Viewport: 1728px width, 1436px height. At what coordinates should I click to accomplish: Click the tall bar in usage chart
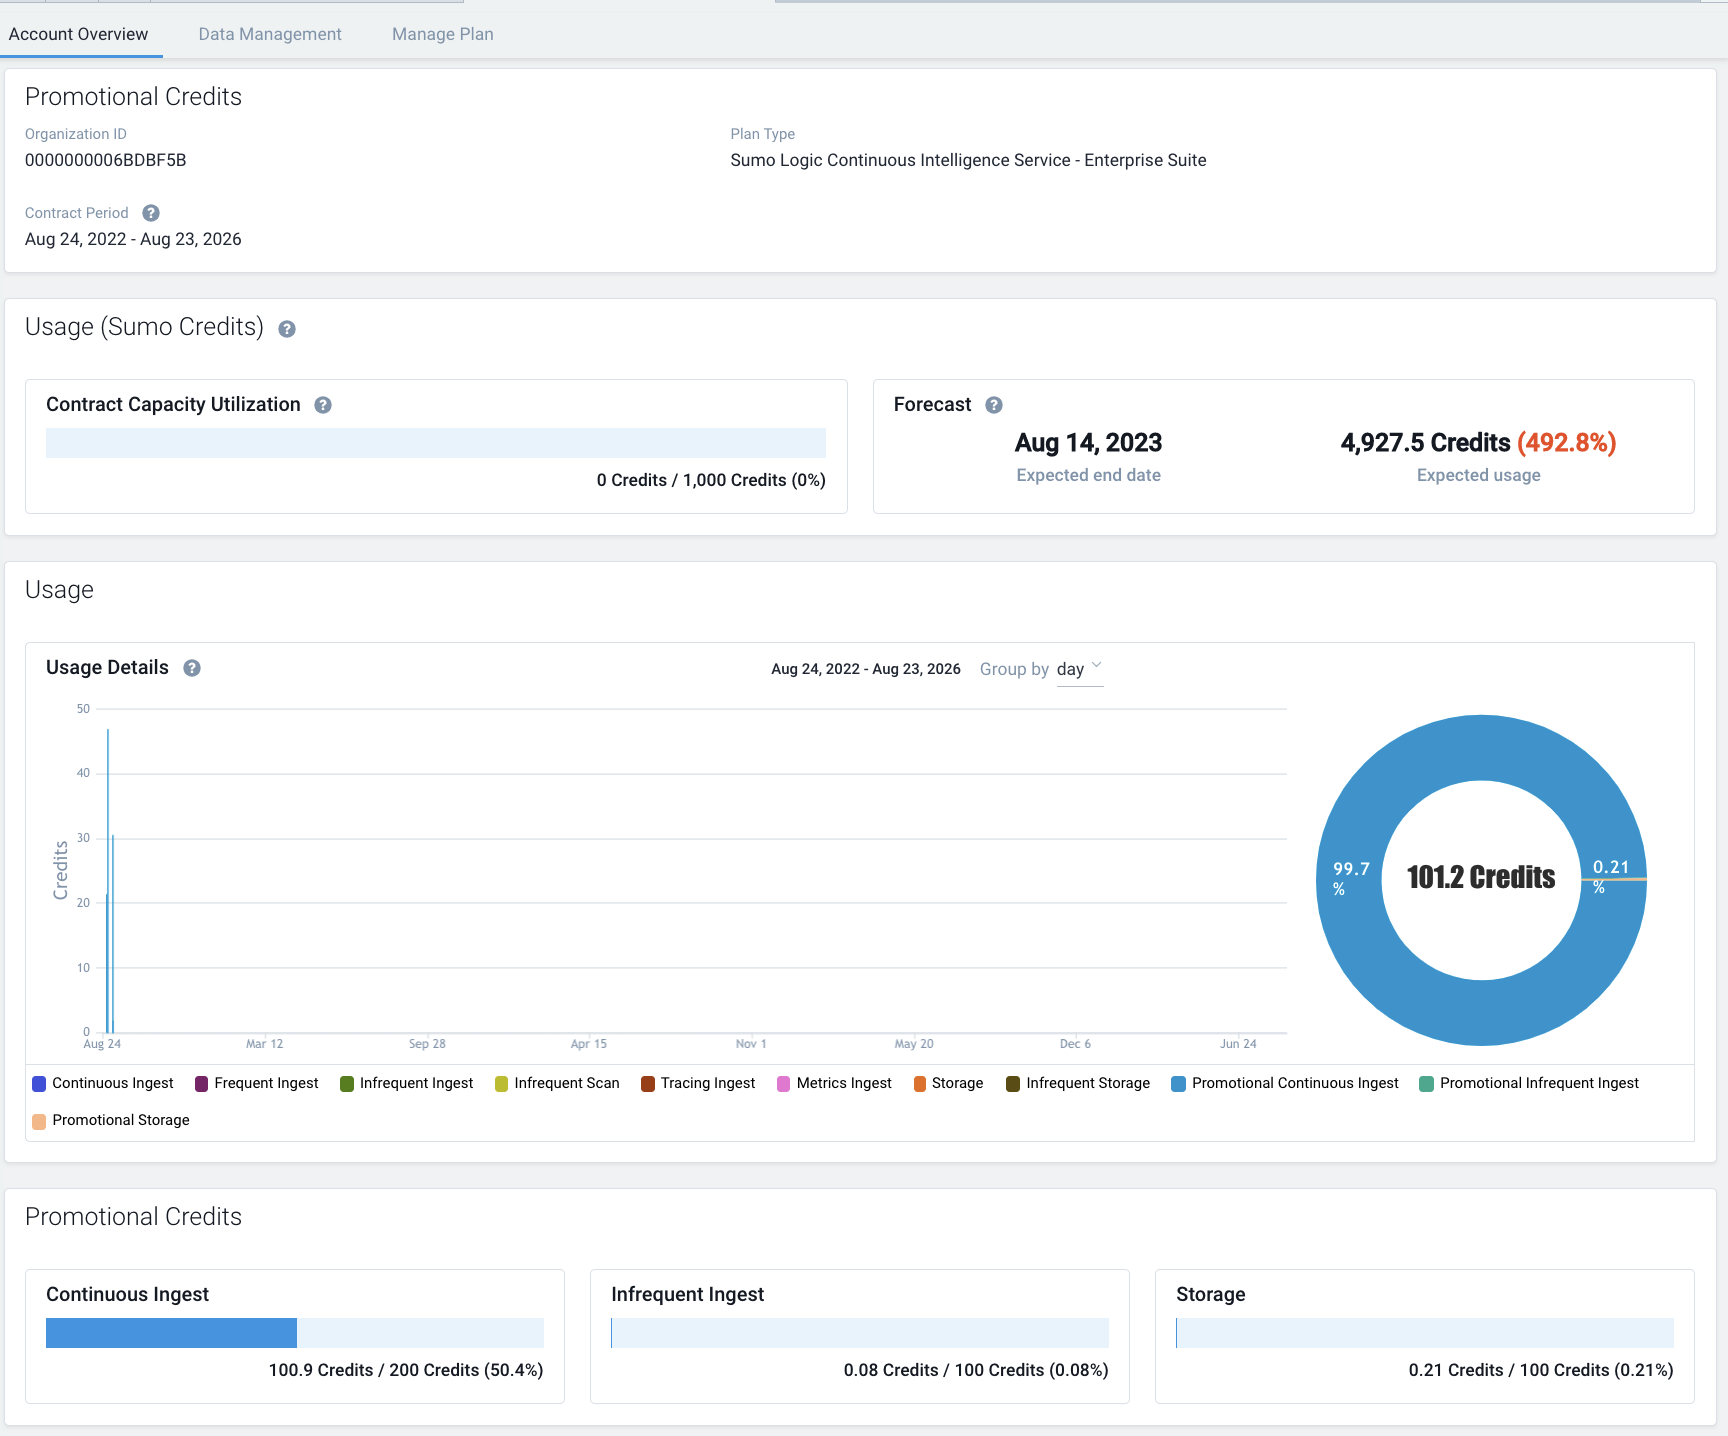click(x=108, y=880)
